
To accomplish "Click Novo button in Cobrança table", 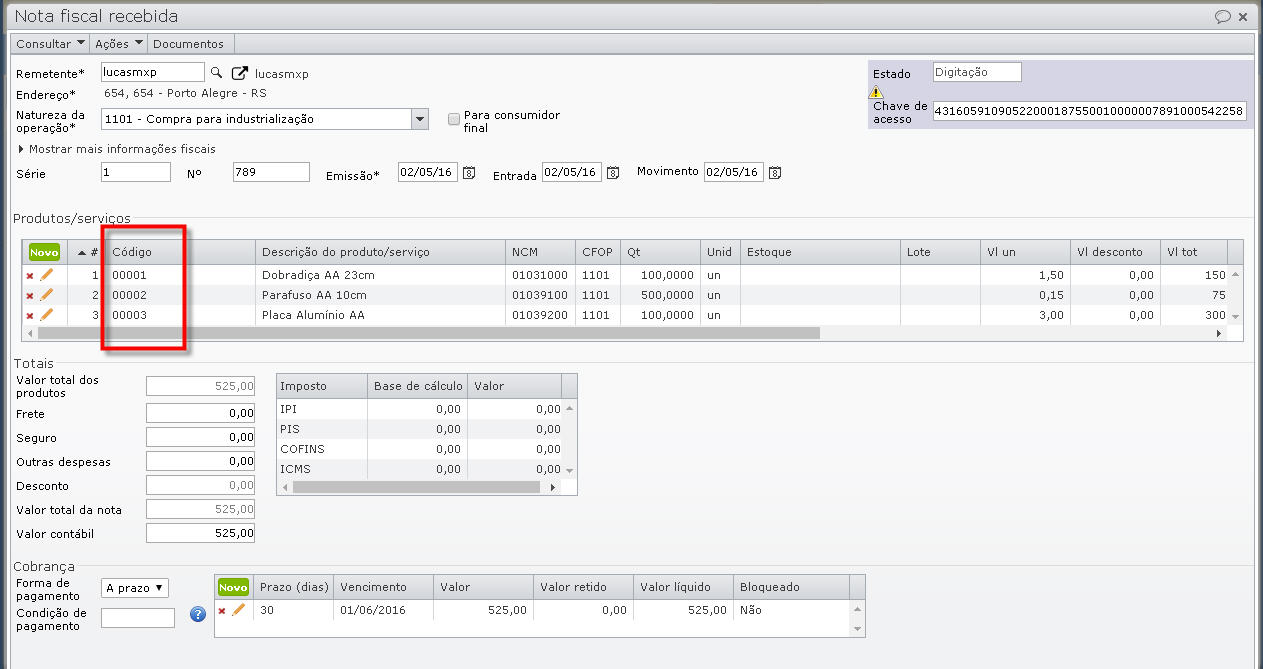I will (233, 587).
